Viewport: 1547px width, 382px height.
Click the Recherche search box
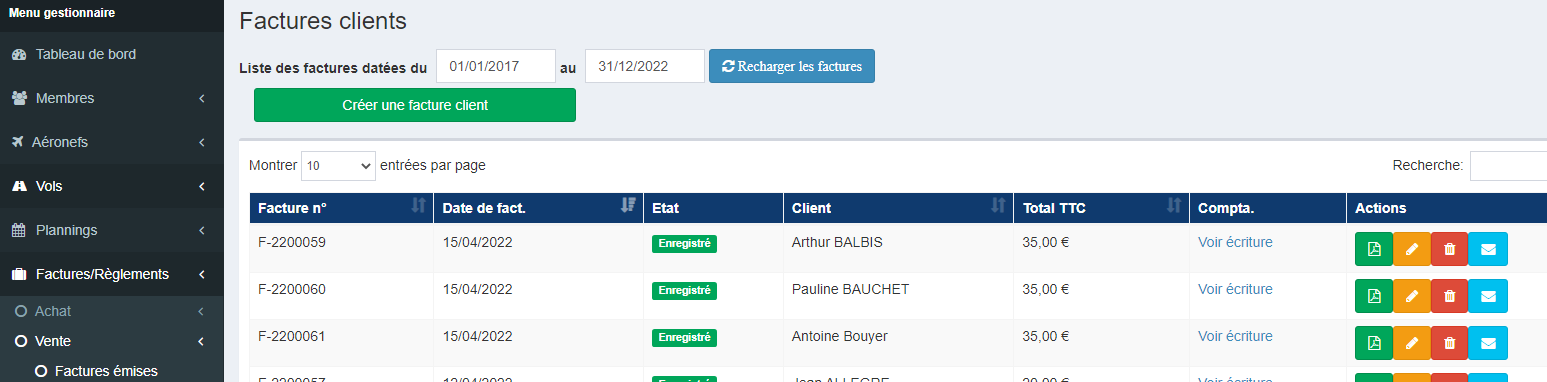point(1508,165)
